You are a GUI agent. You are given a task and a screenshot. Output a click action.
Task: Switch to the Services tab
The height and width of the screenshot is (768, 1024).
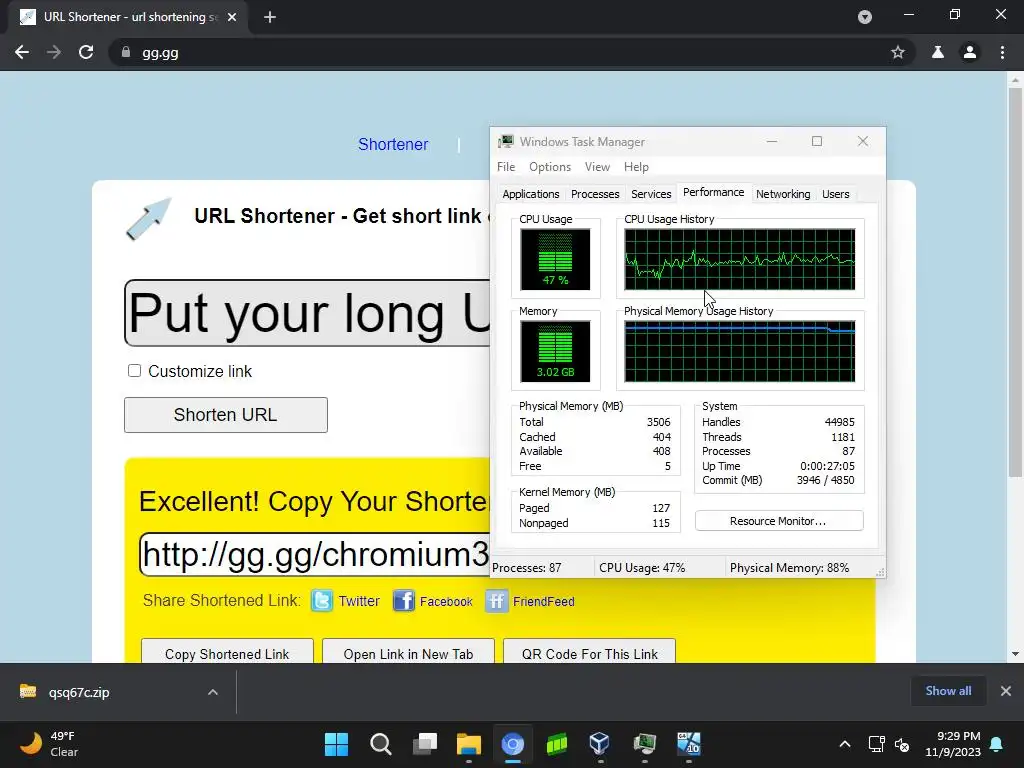[651, 194]
